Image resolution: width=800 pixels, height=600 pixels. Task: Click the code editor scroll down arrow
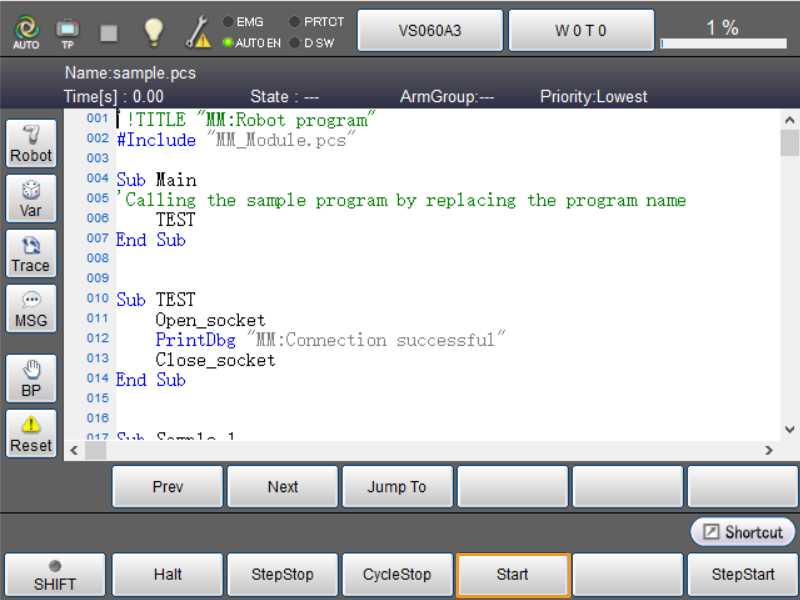(x=790, y=429)
